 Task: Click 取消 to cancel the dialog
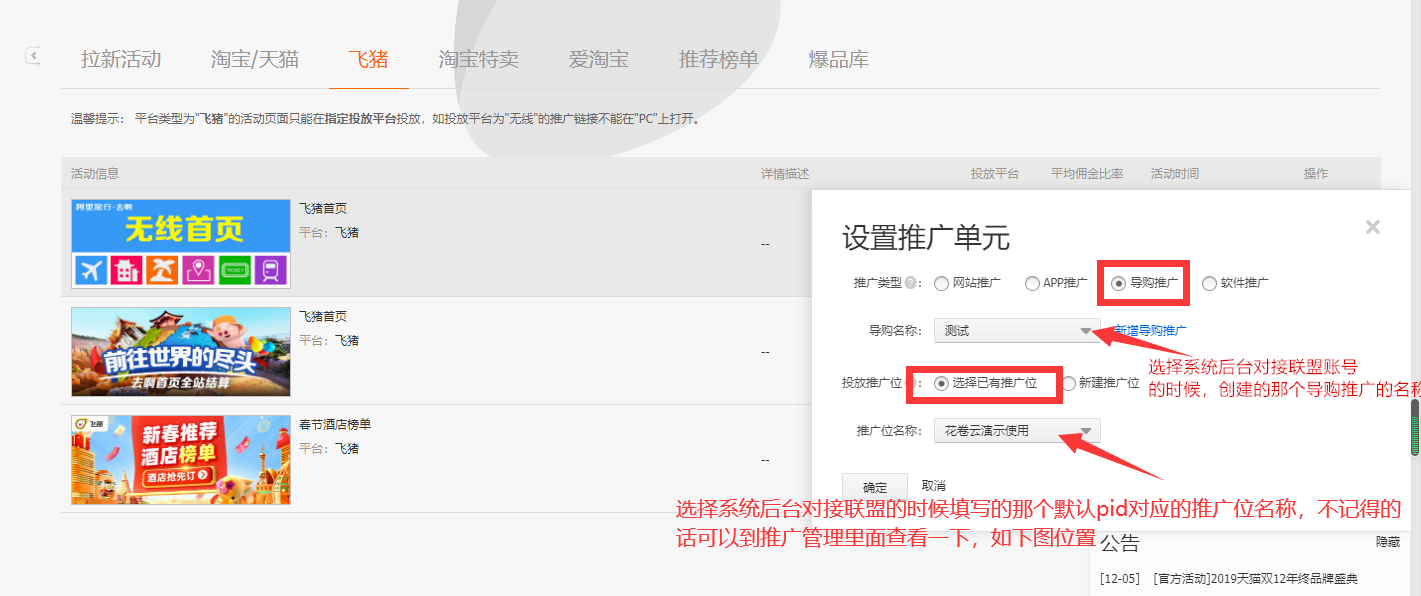(933, 485)
